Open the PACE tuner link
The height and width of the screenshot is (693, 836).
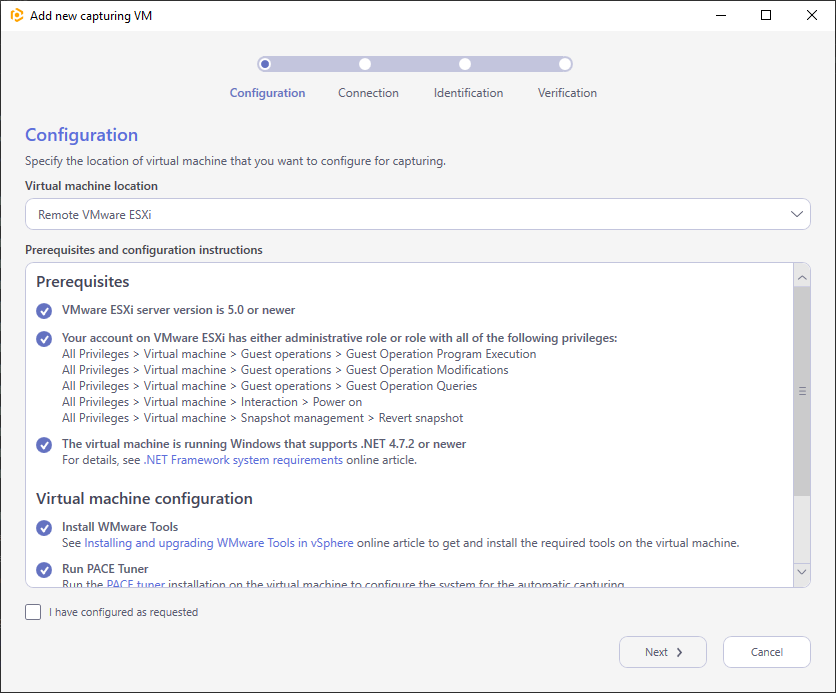[x=136, y=583]
